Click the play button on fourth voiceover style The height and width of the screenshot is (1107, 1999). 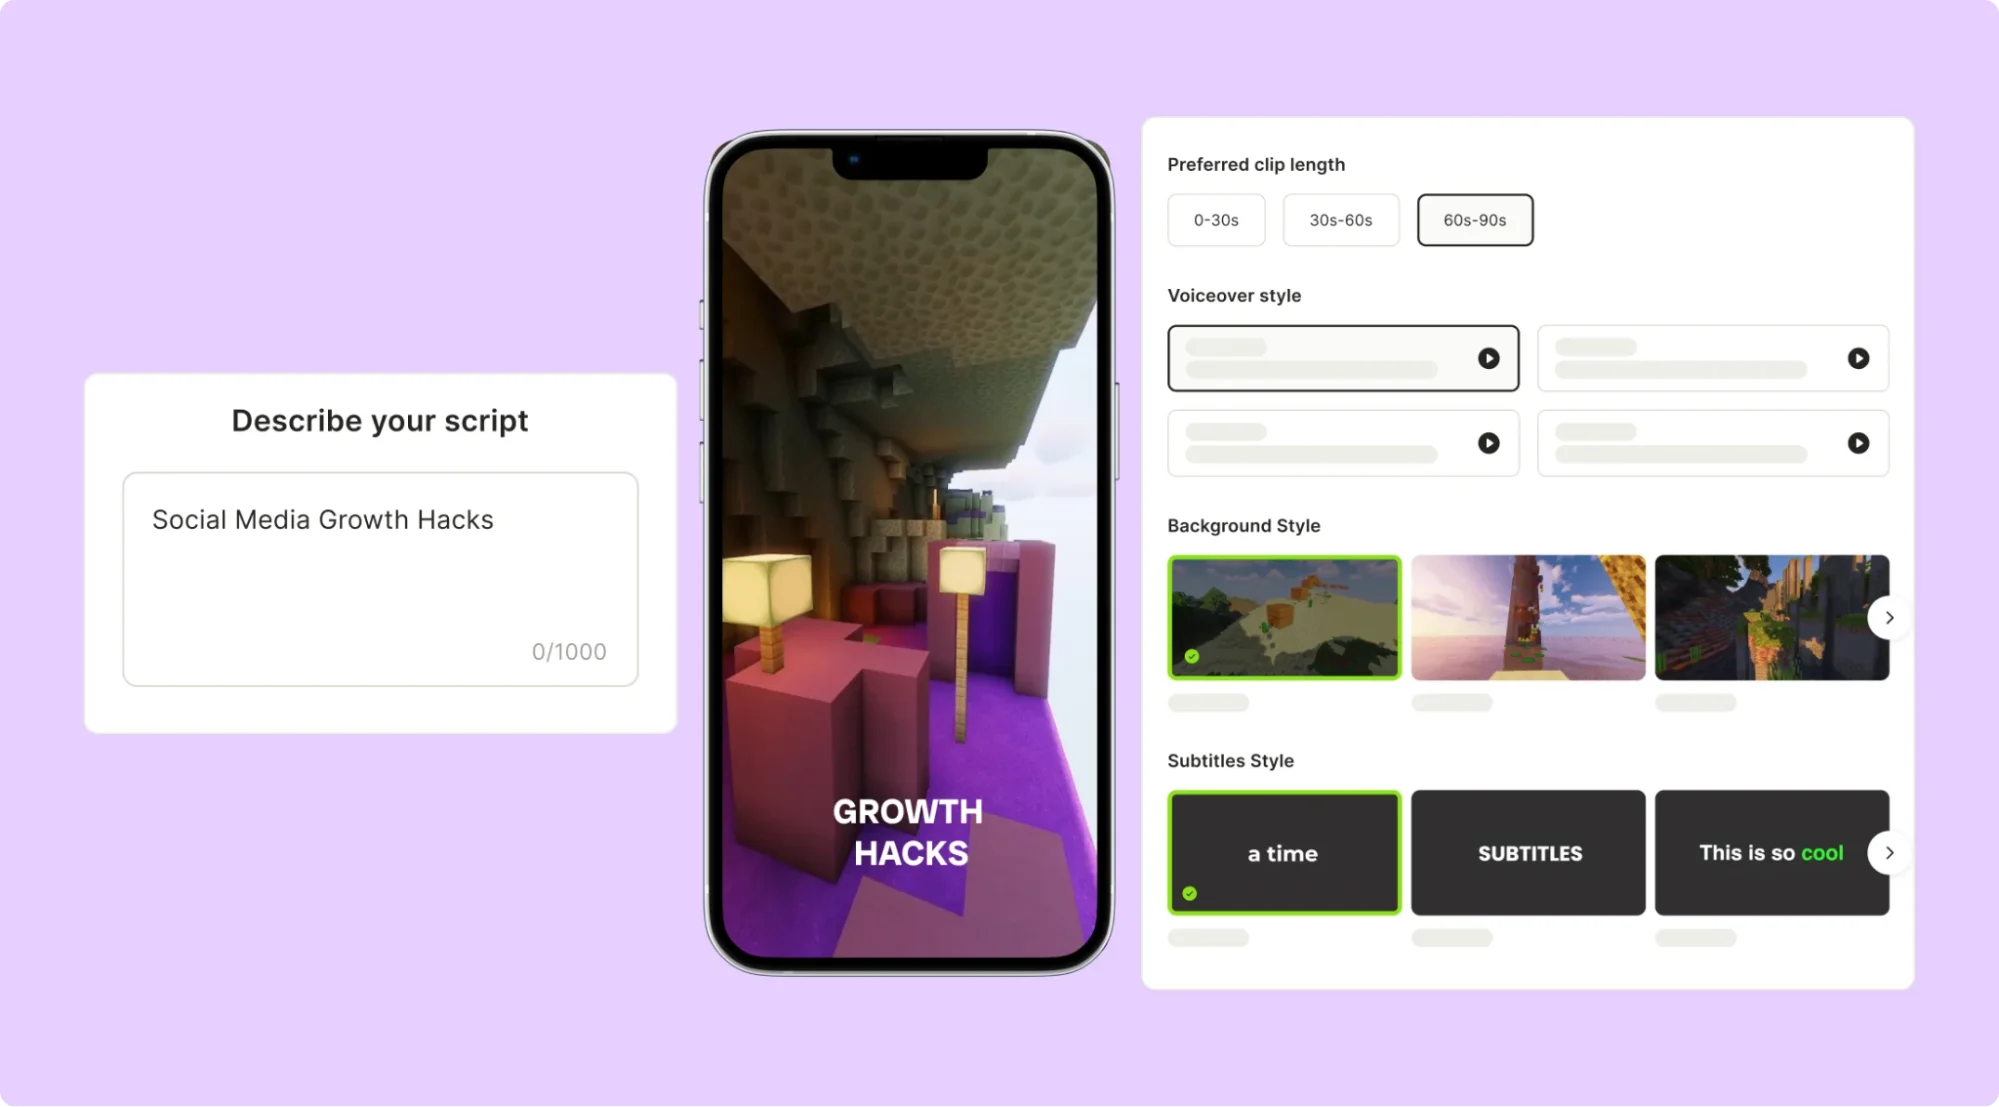[x=1857, y=442]
